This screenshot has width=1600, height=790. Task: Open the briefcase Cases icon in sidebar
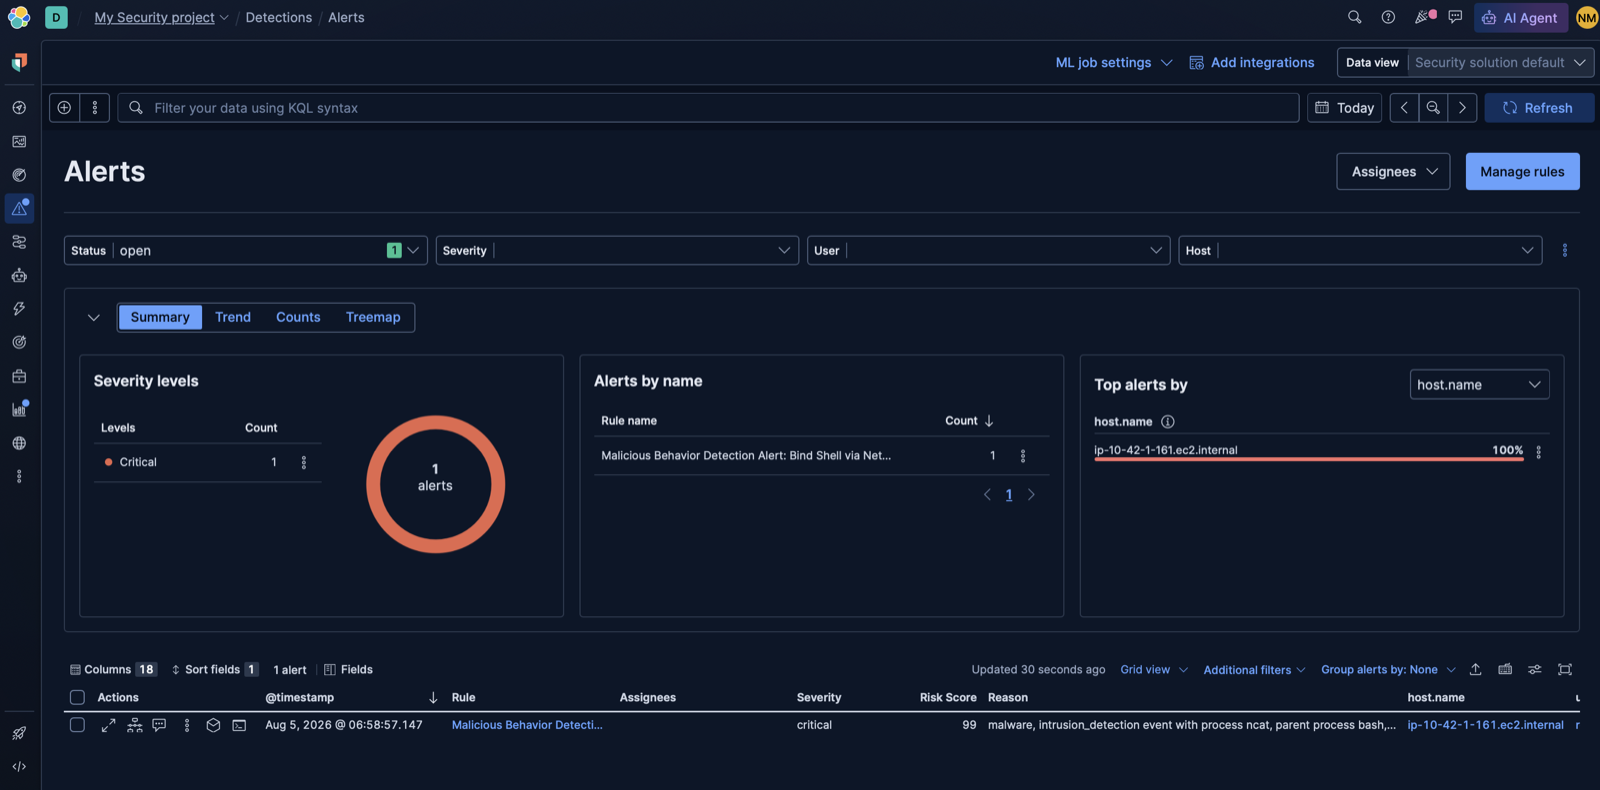point(19,376)
